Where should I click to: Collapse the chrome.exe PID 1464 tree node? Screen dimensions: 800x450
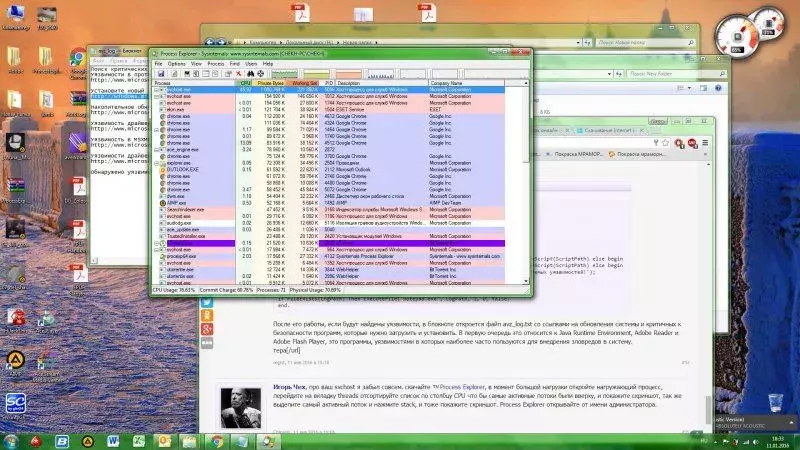coord(157,130)
